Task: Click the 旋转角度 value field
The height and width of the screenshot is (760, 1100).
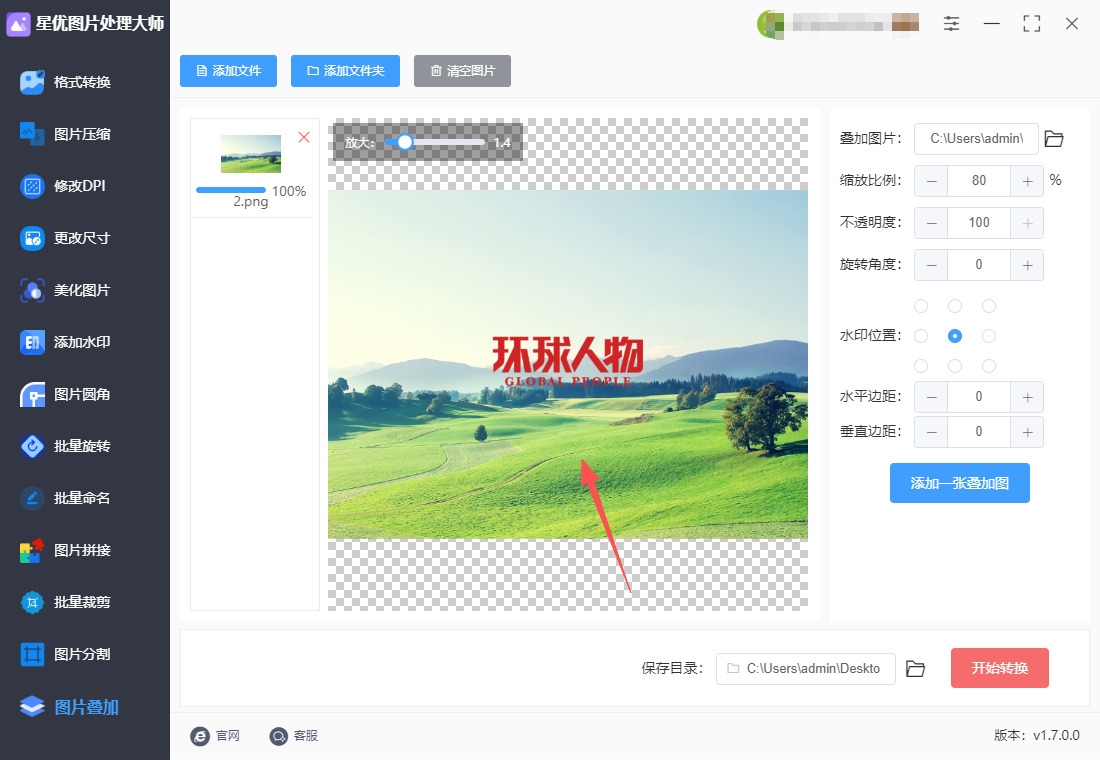Action: tap(979, 265)
